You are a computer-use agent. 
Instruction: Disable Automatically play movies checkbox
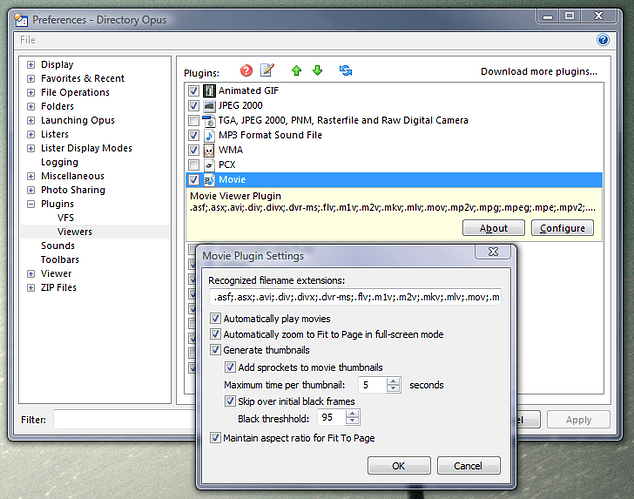pyautogui.click(x=216, y=319)
